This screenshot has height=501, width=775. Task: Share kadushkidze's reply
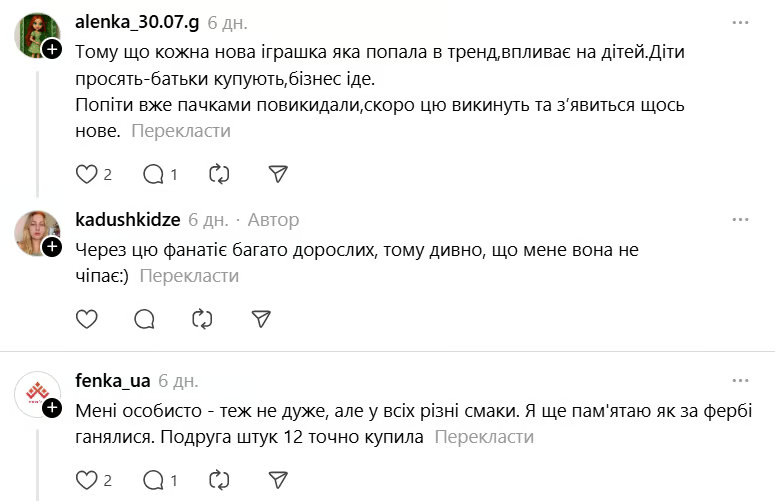[x=261, y=319]
